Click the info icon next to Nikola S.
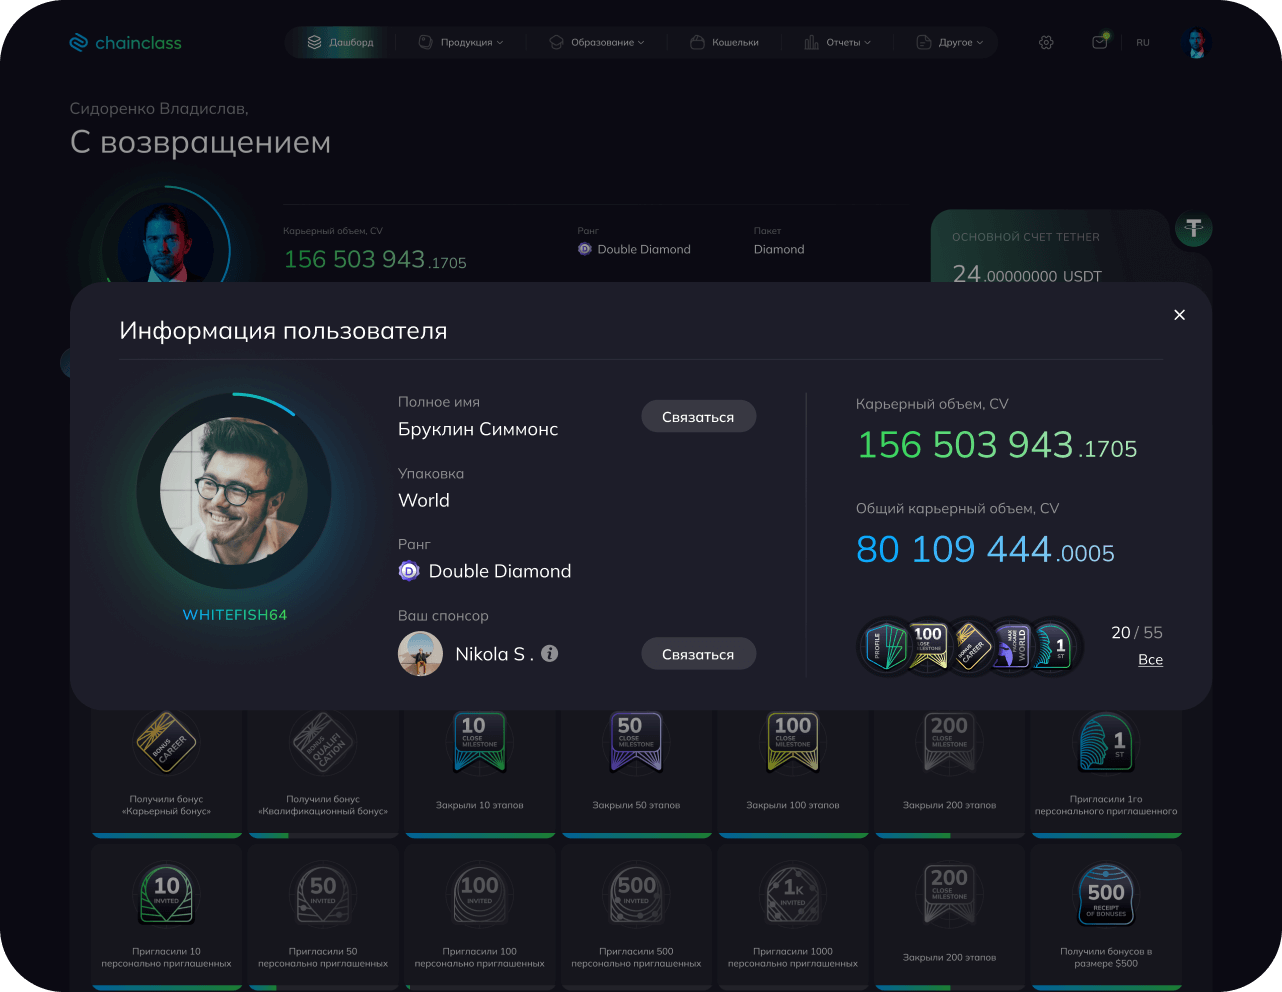1282x992 pixels. tap(550, 653)
